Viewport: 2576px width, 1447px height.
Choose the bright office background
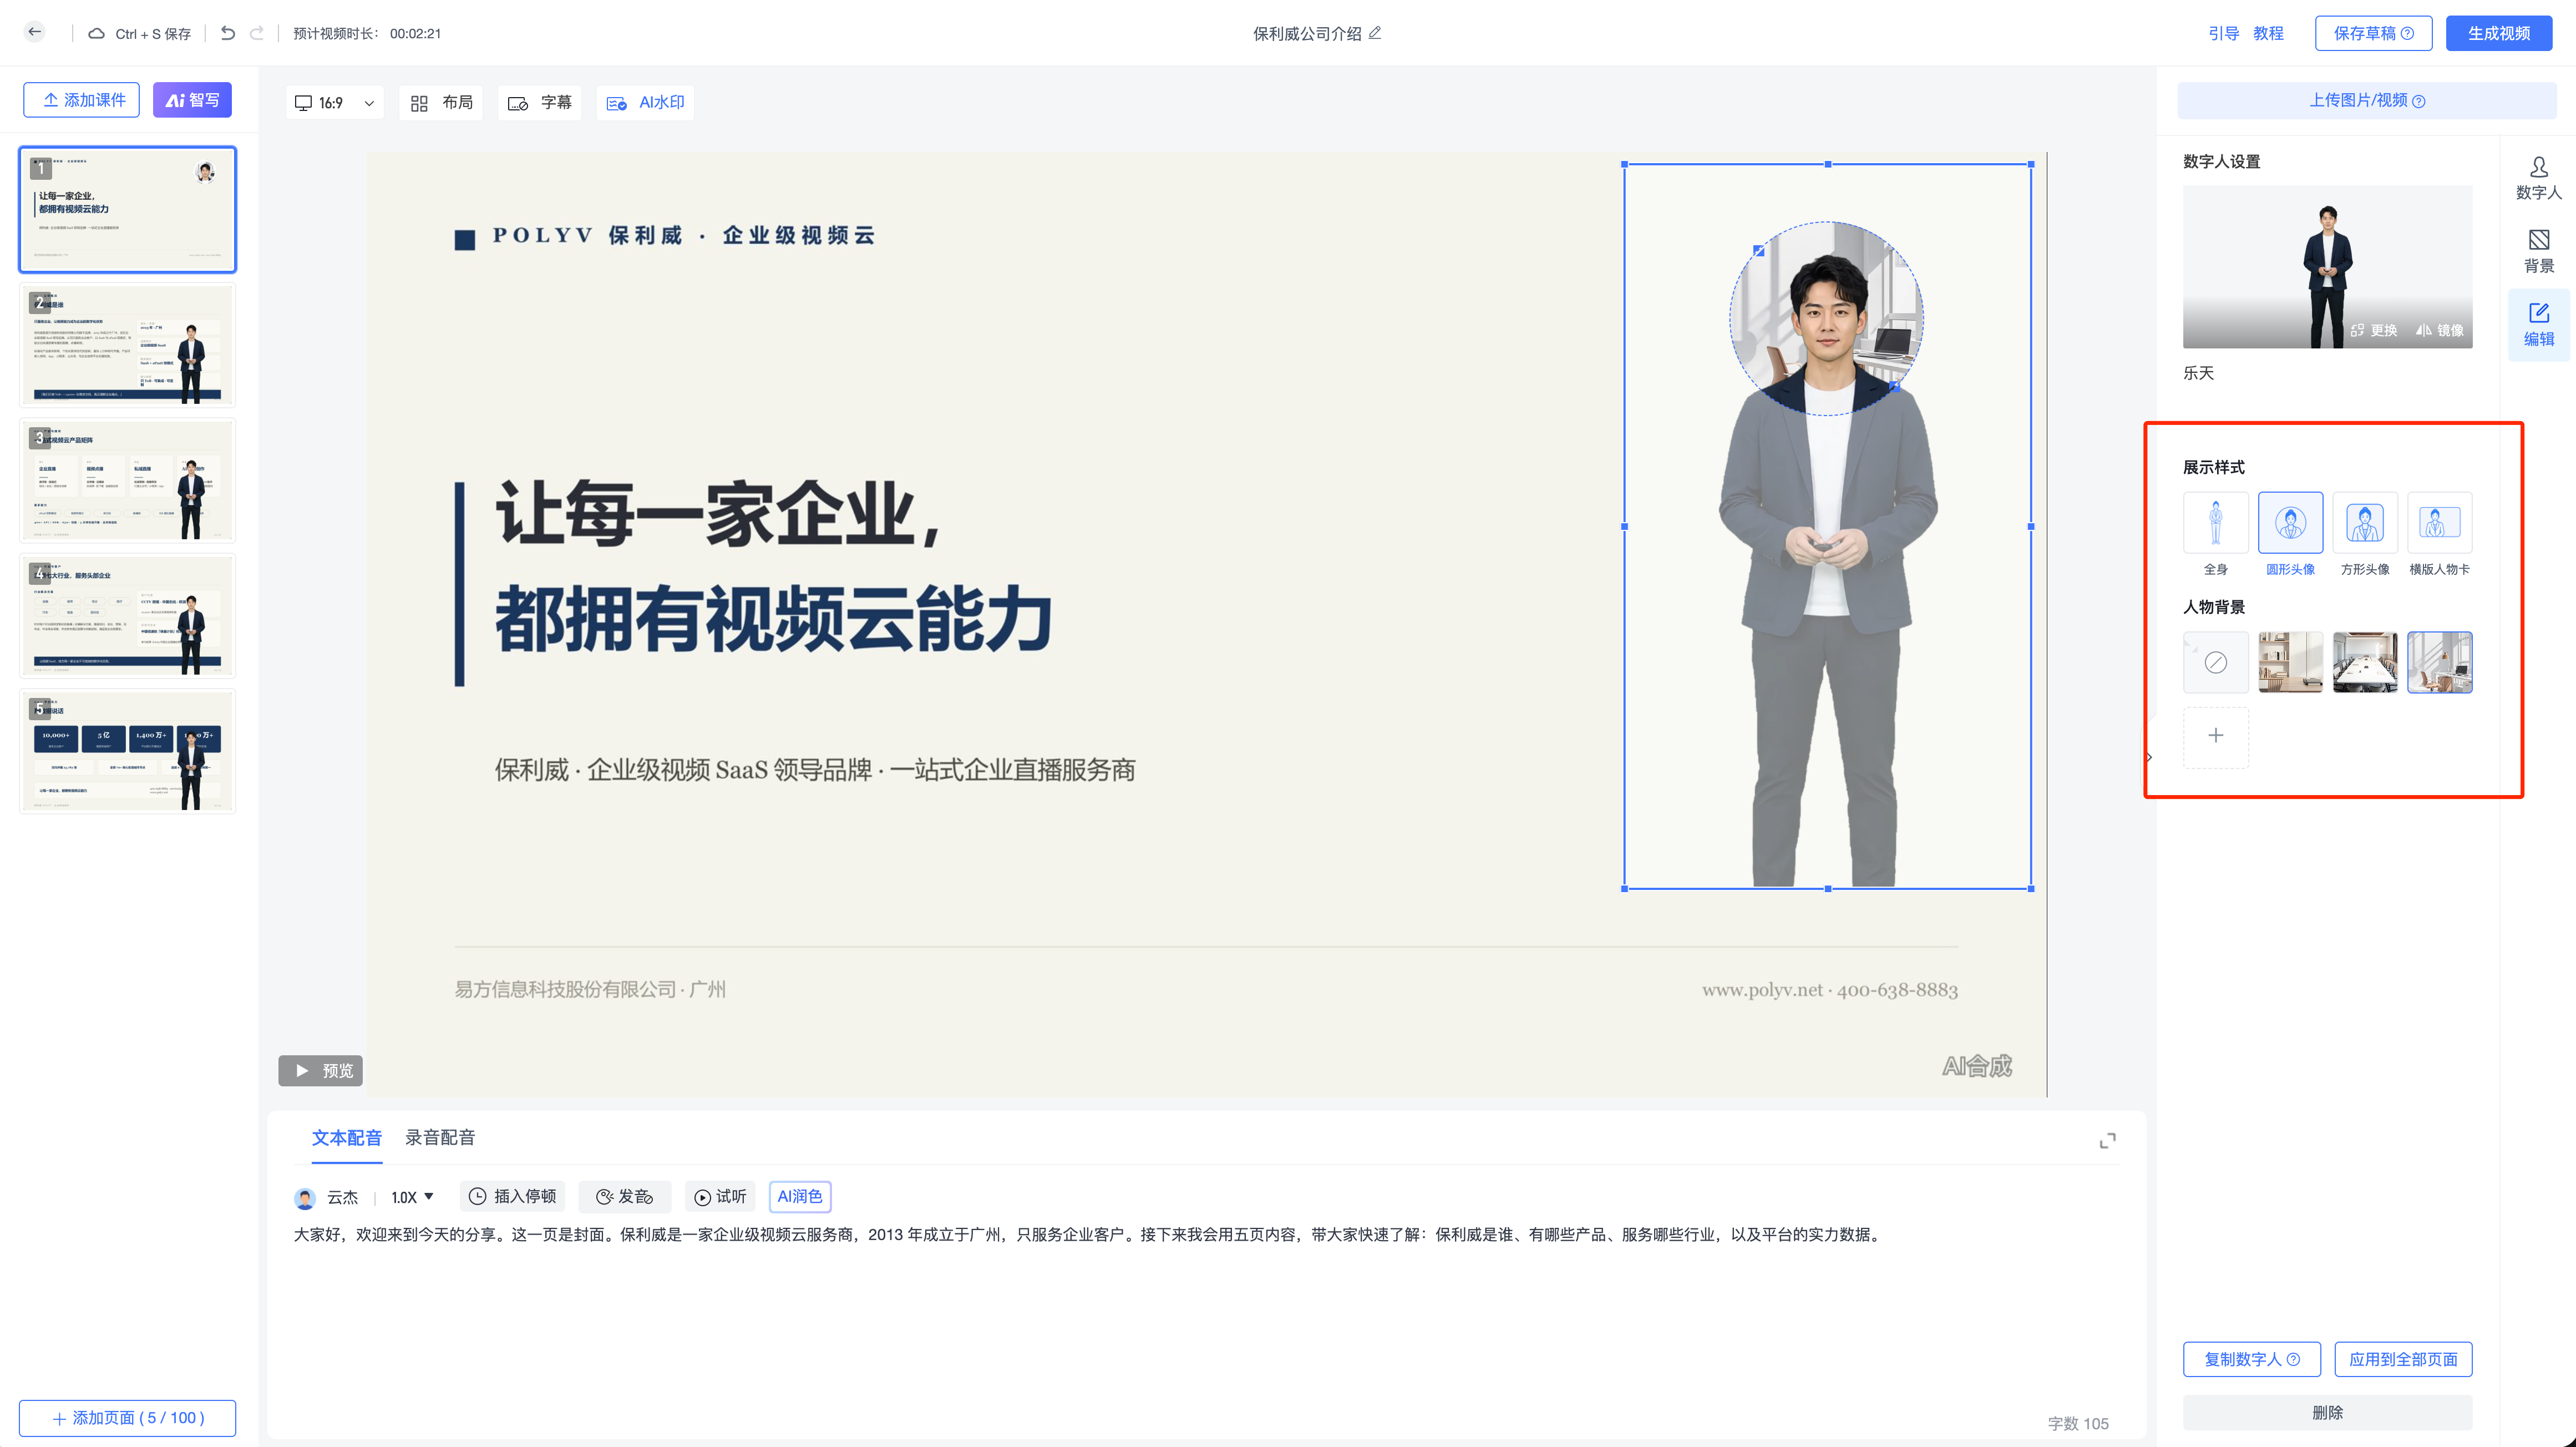pos(2439,662)
